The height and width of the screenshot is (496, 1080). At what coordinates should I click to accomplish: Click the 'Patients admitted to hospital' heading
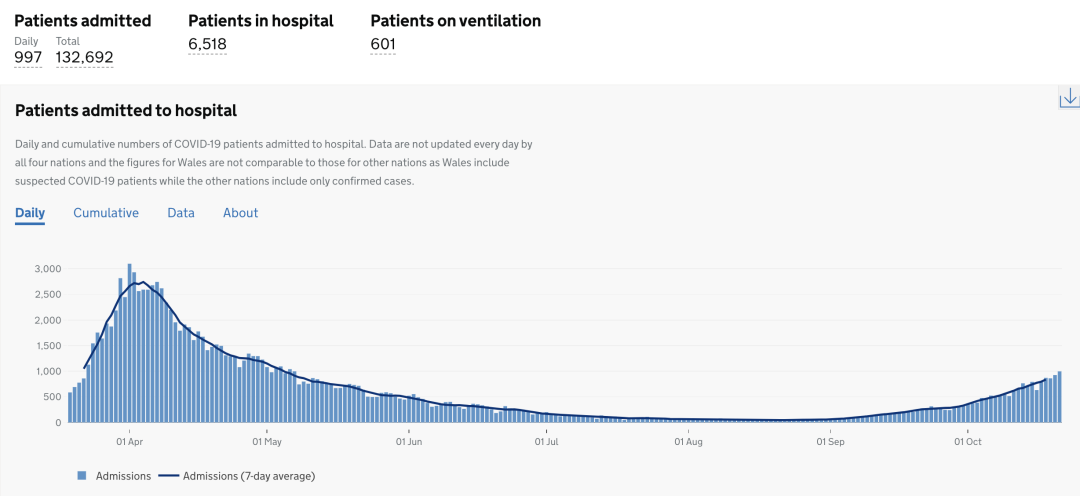point(126,111)
